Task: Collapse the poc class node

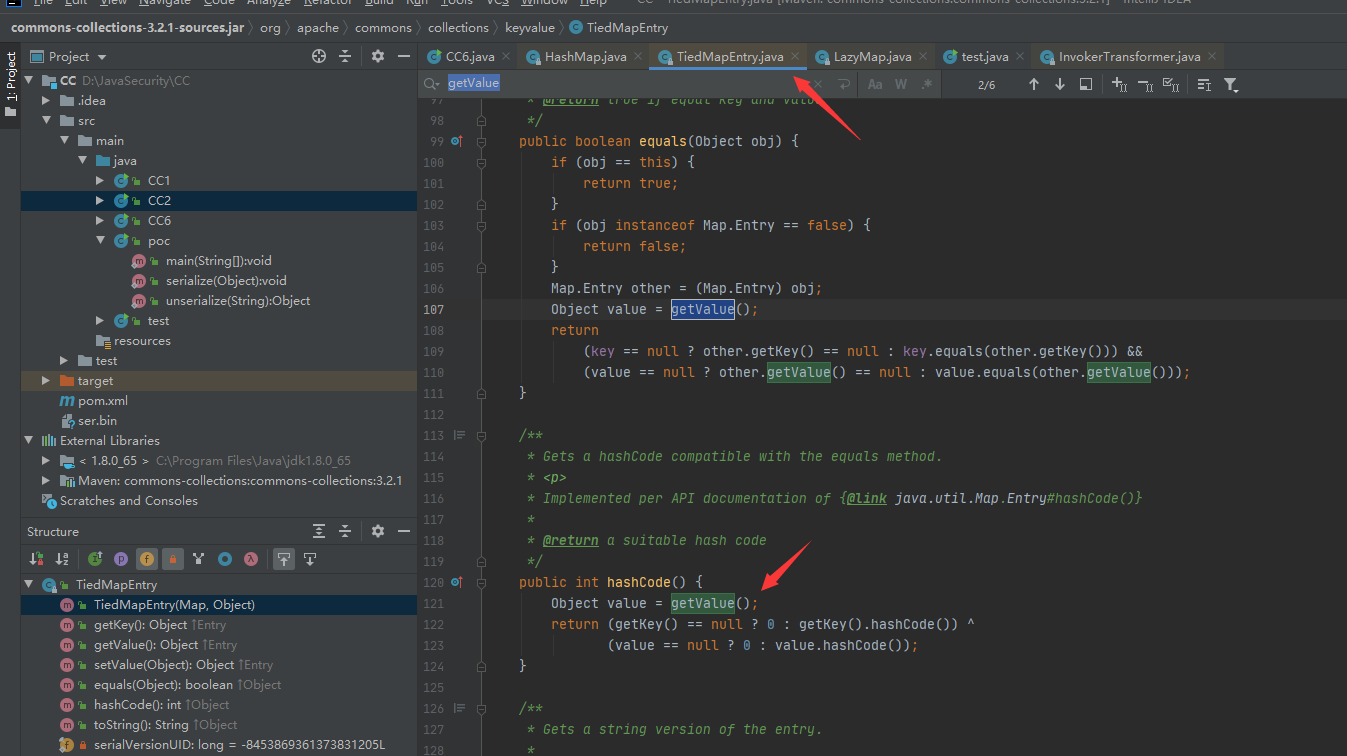Action: [100, 240]
